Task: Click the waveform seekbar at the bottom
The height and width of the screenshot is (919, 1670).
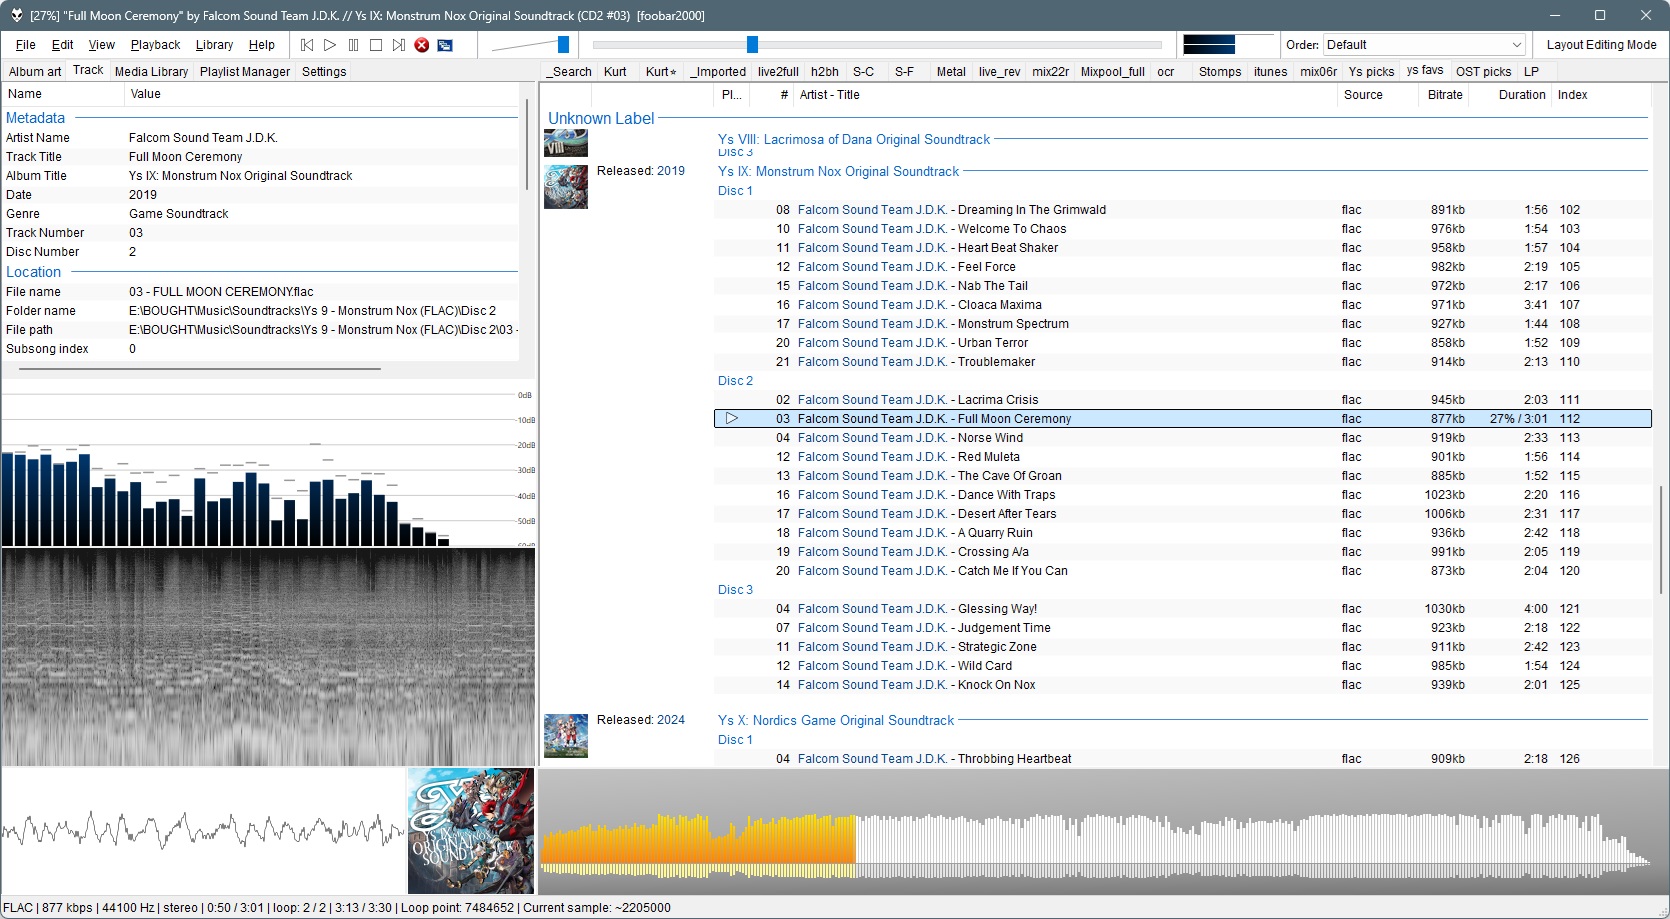Action: click(x=1100, y=840)
